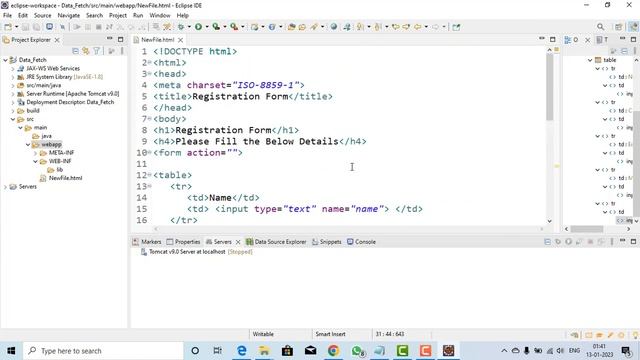
Task: Open the Navigate menu
Action: point(69,16)
